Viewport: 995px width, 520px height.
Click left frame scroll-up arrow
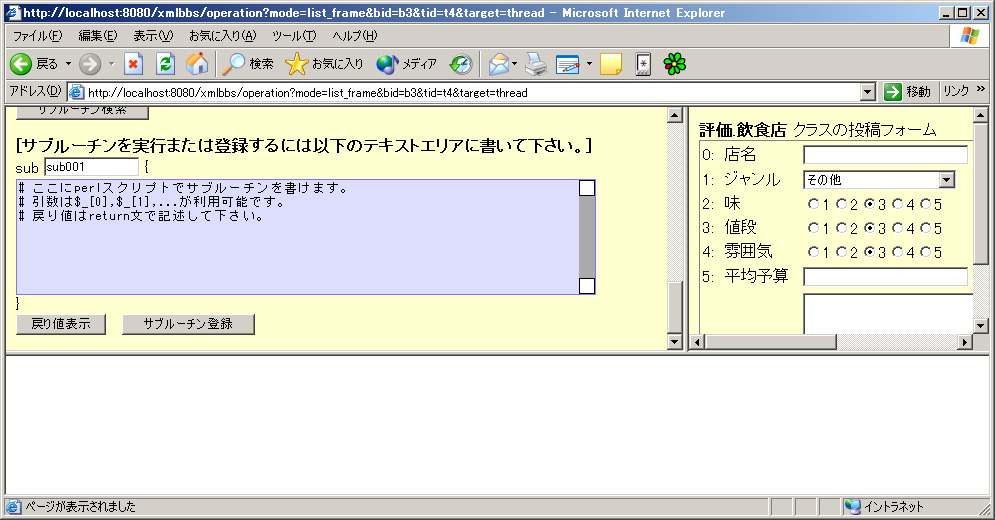[675, 116]
